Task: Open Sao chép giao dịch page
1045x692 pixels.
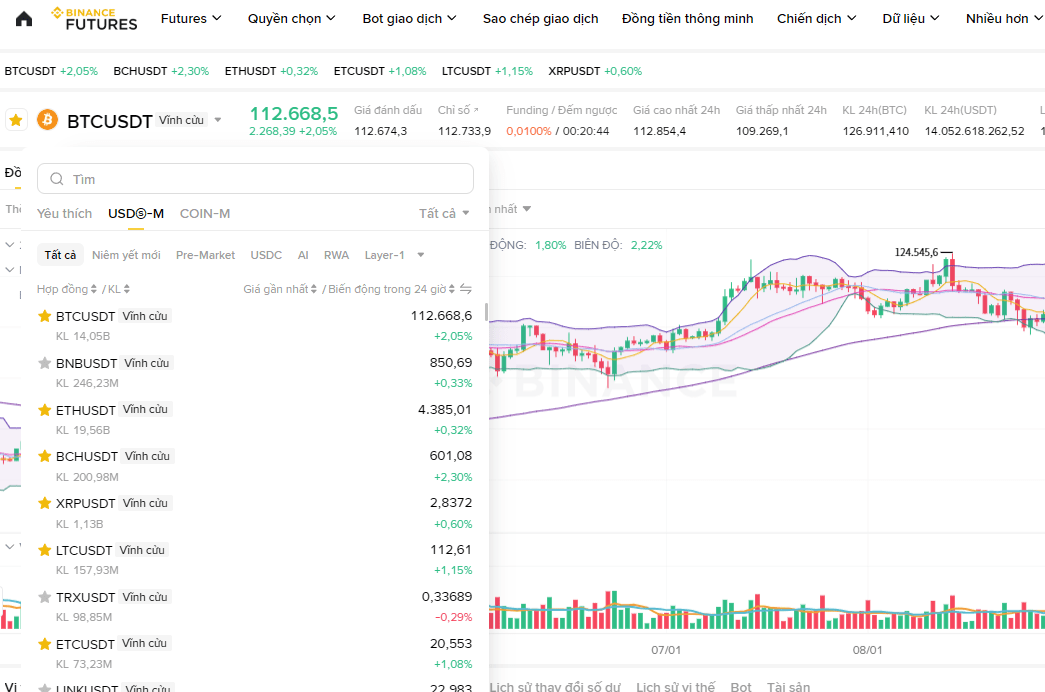Action: pyautogui.click(x=540, y=19)
